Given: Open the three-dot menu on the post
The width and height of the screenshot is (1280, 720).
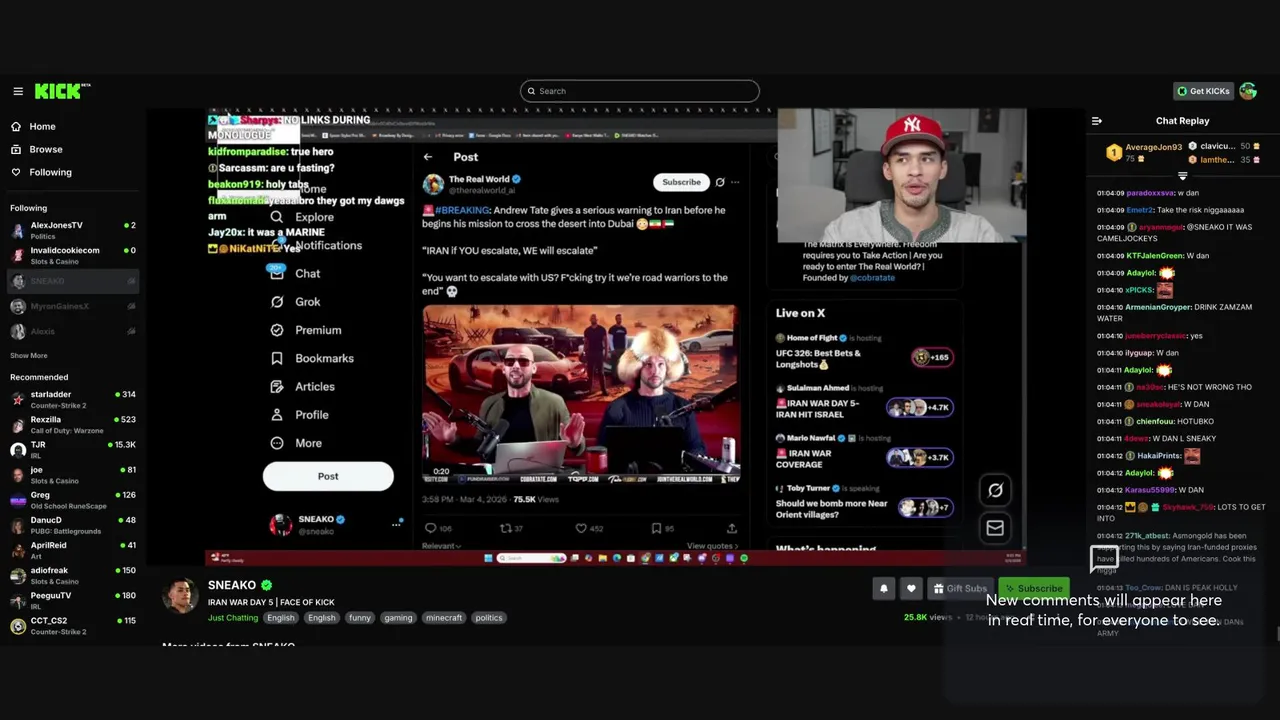Looking at the screenshot, I should click(x=735, y=182).
